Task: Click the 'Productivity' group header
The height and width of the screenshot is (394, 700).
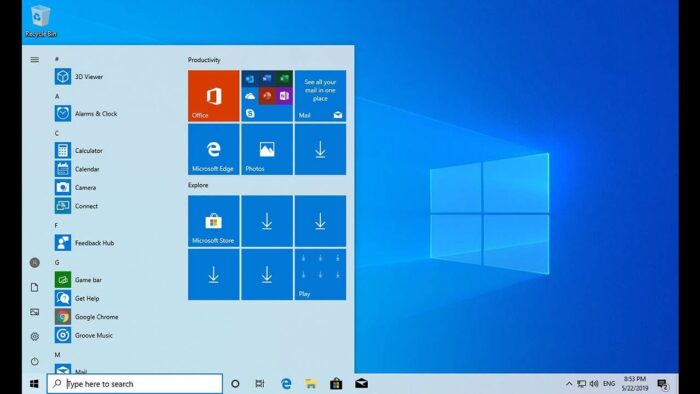Action: 204,60
